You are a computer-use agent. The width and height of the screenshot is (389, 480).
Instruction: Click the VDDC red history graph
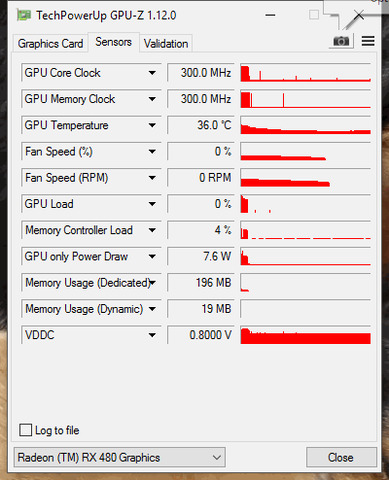(x=305, y=335)
